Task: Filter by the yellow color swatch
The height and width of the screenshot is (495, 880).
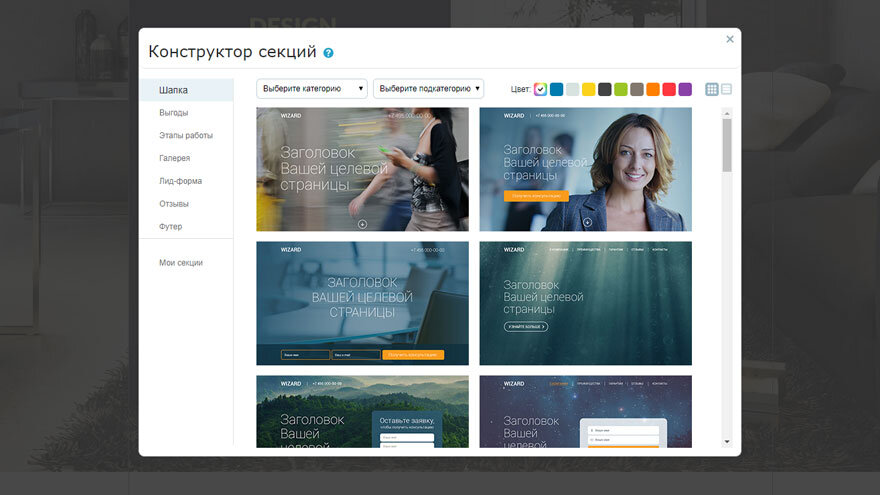Action: pyautogui.click(x=589, y=89)
